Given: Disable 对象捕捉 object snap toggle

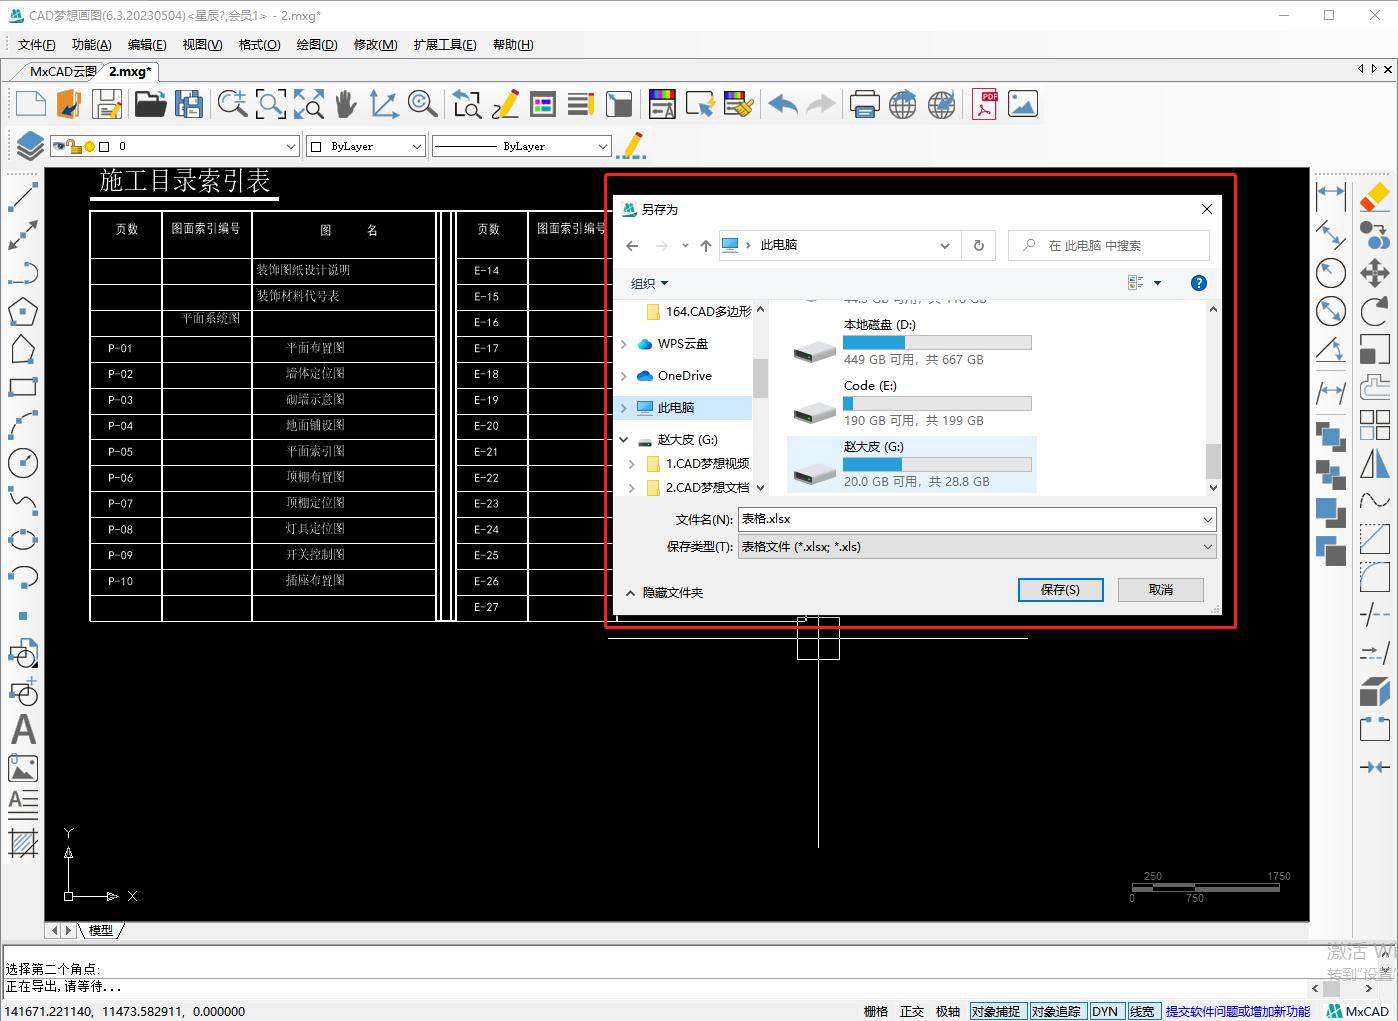Looking at the screenshot, I should click(x=995, y=1011).
